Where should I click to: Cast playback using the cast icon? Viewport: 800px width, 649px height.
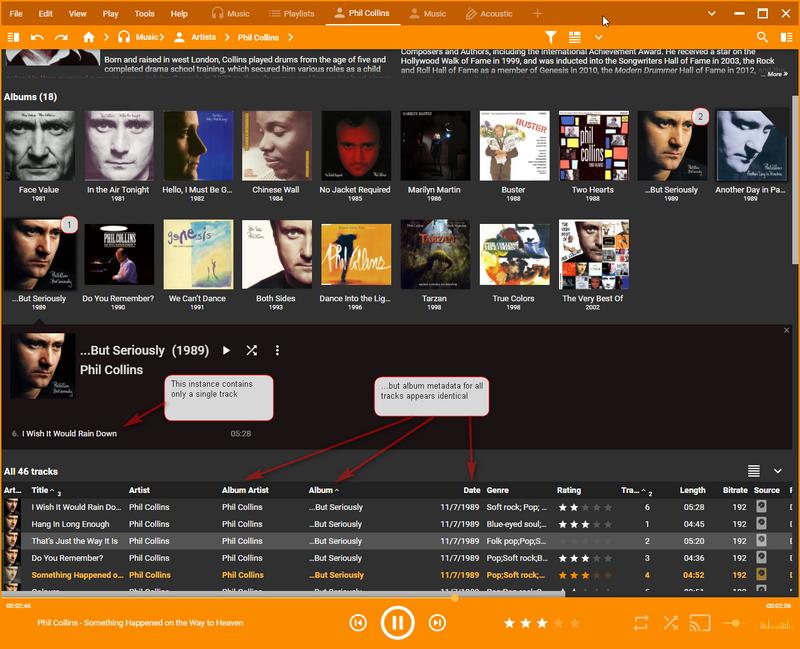700,623
